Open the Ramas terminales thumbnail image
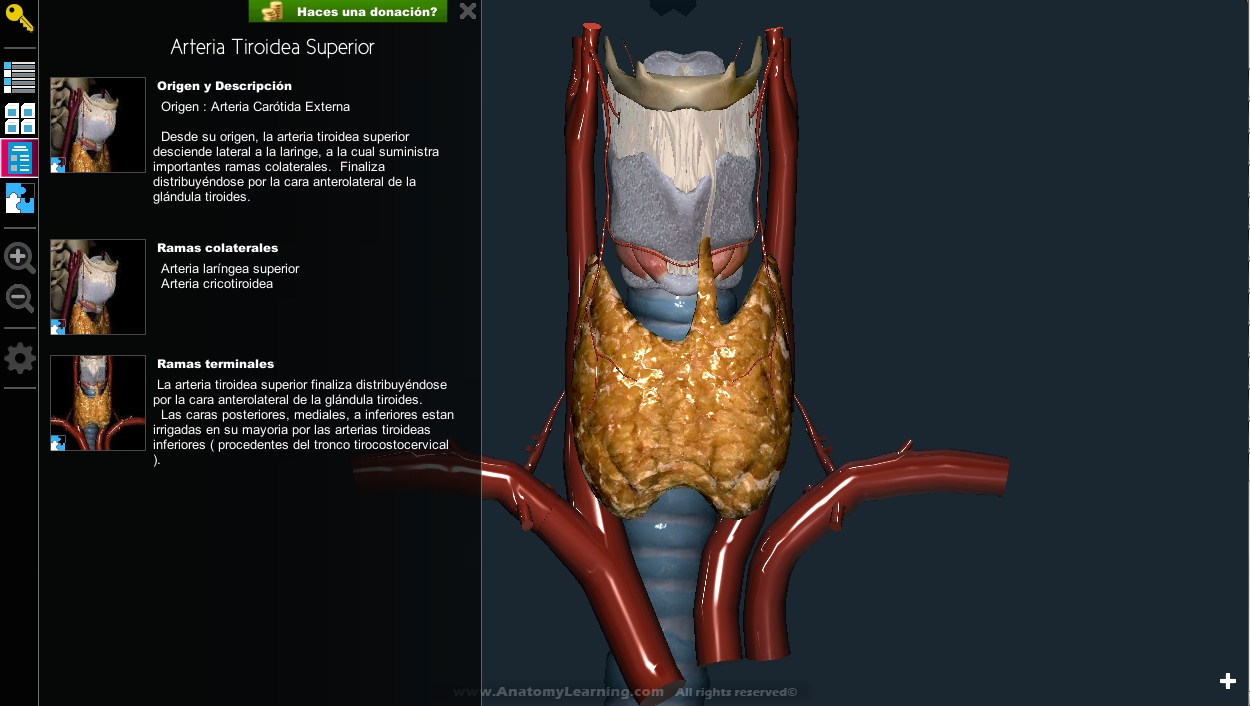 click(98, 403)
